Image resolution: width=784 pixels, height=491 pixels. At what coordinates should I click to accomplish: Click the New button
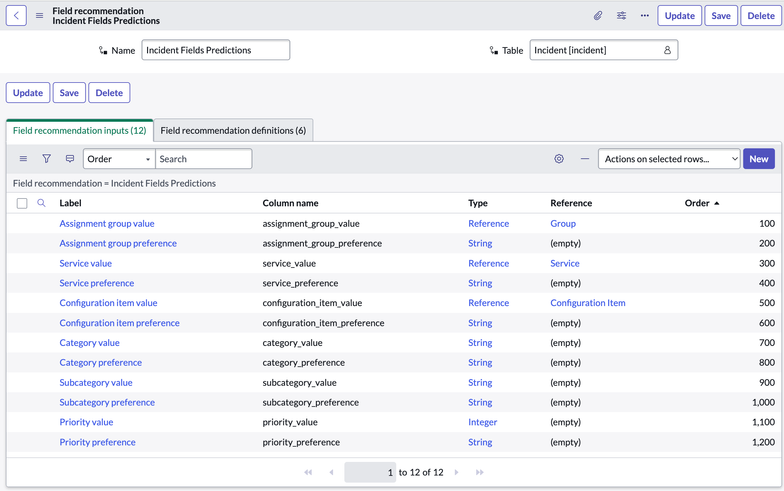click(758, 159)
